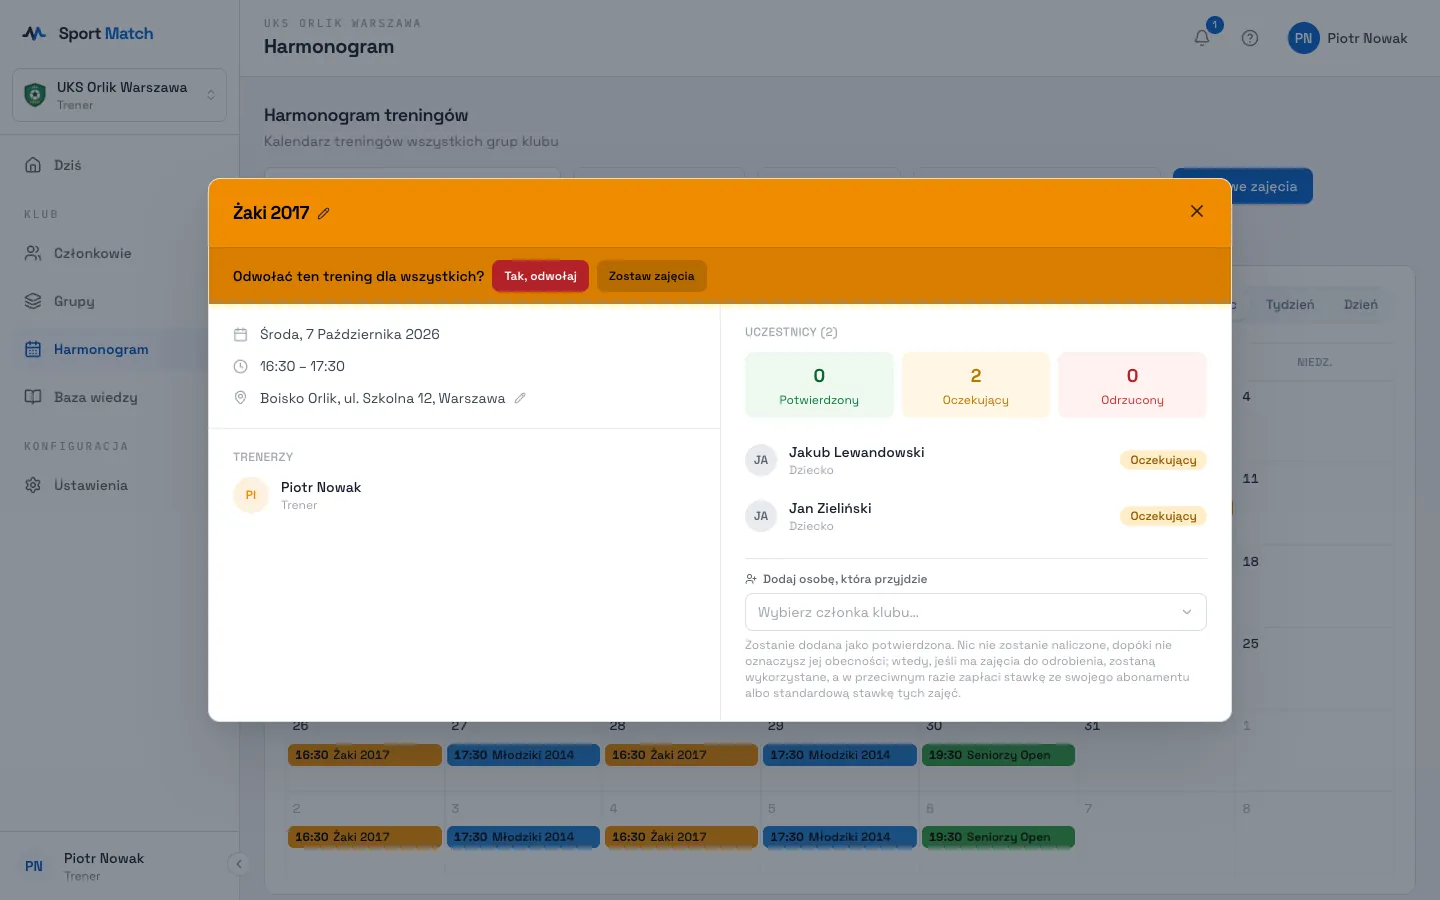Open Grupy in the sidebar
The width and height of the screenshot is (1440, 900).
[120, 301]
